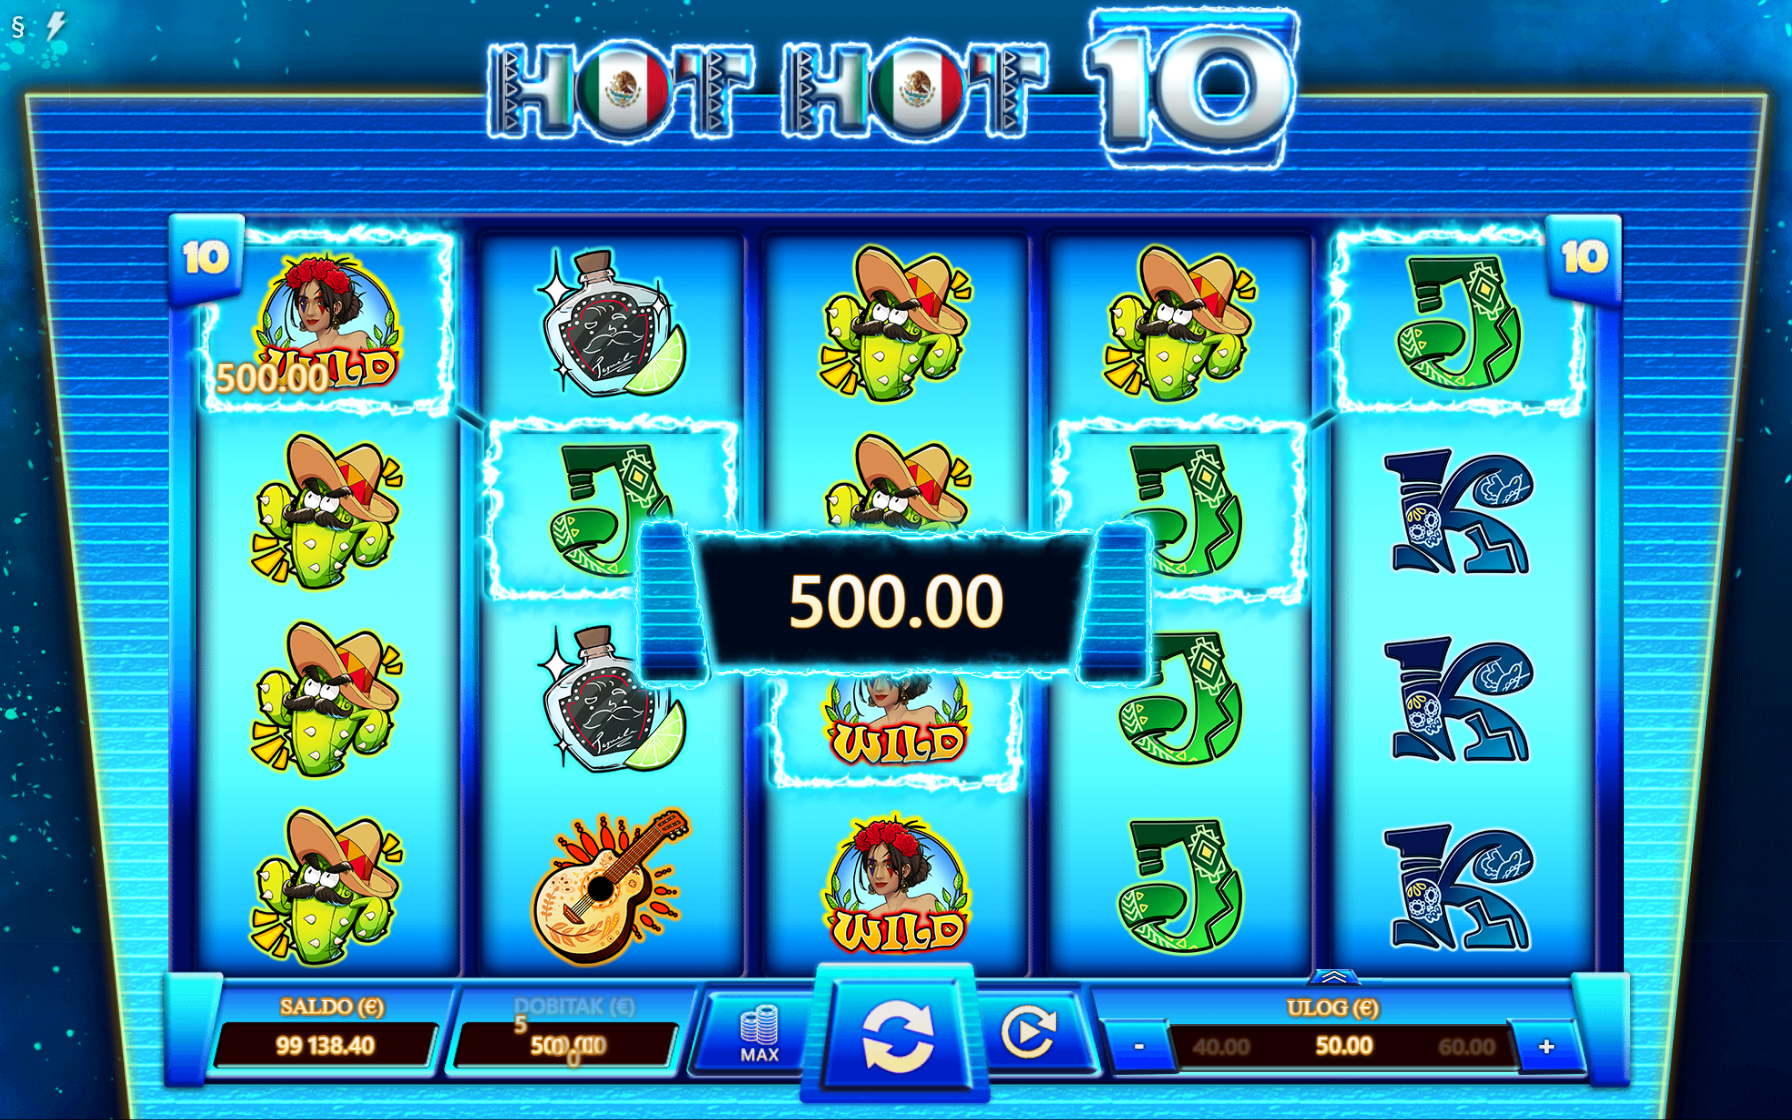The width and height of the screenshot is (1792, 1120).
Task: Select the 40.00 bet value
Action: [1220, 1047]
